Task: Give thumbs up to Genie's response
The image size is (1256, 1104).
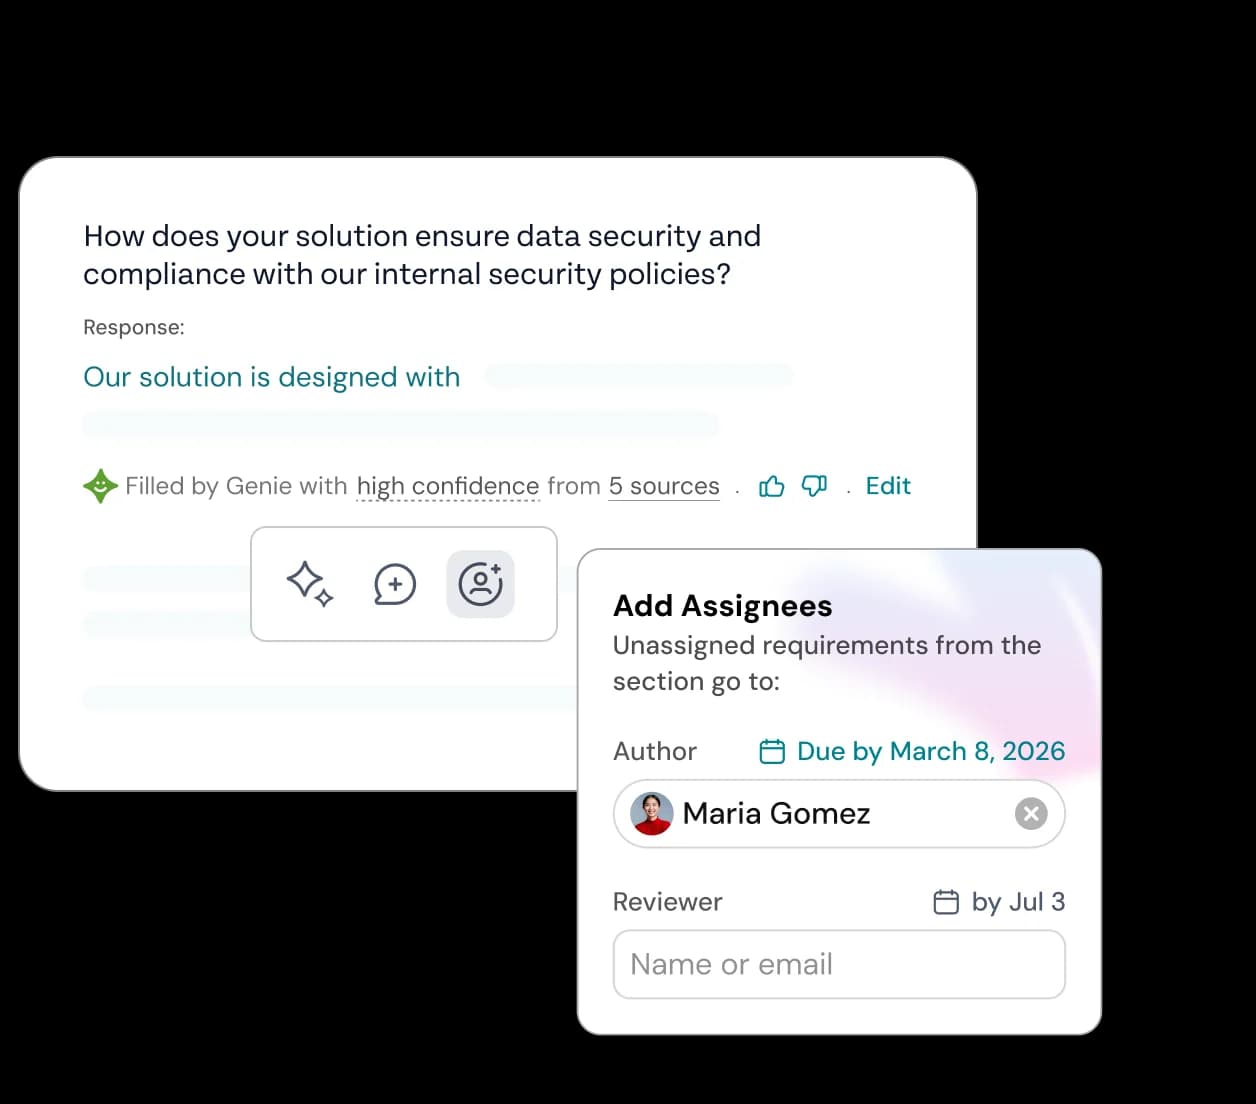Action: point(771,486)
